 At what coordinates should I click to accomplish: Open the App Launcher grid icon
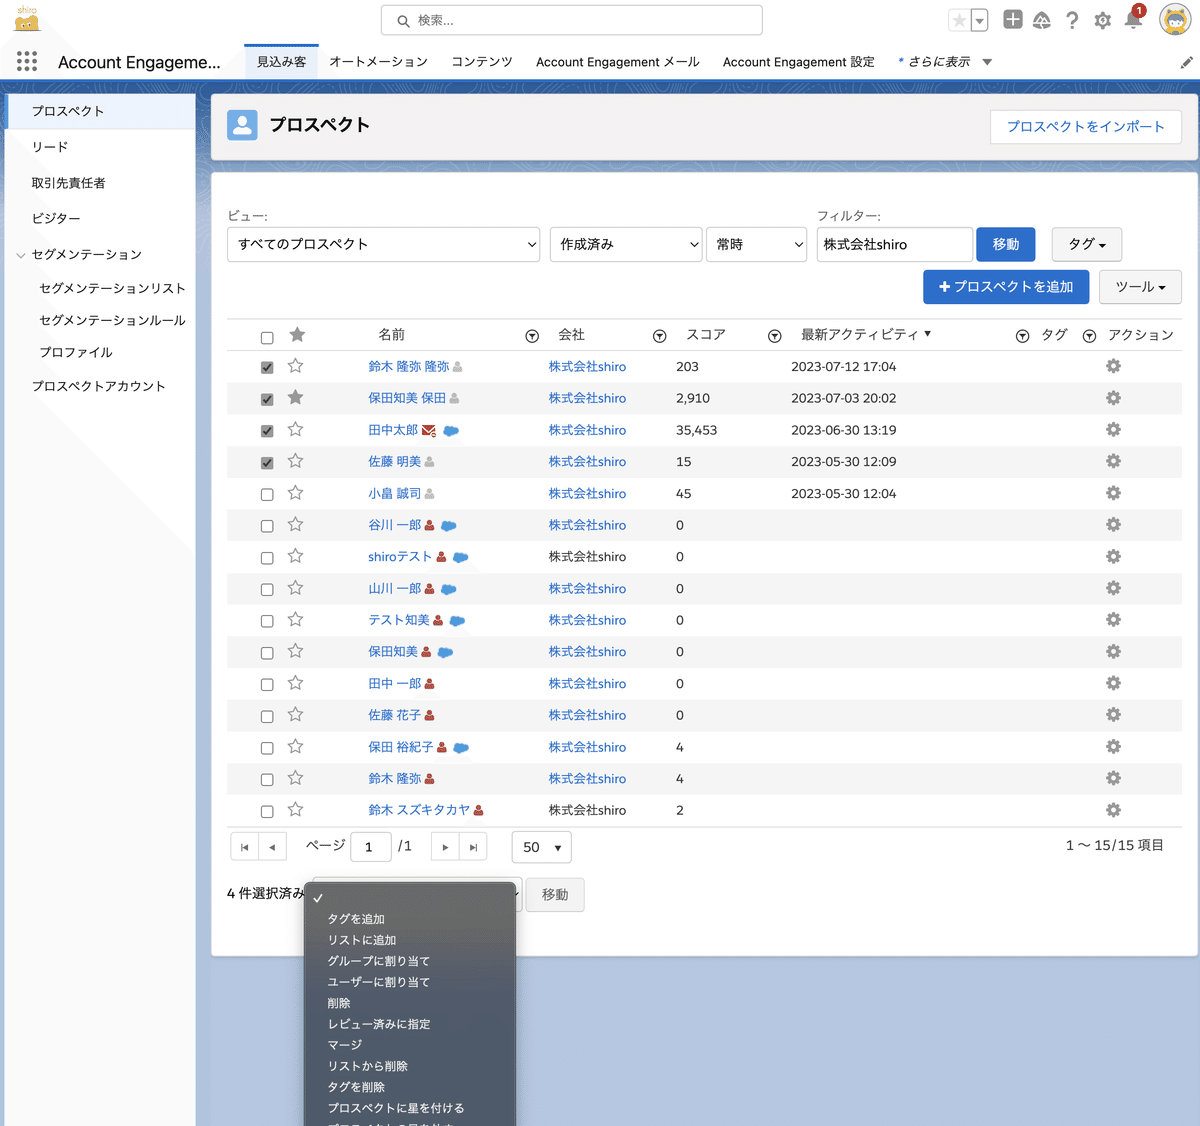coord(27,61)
